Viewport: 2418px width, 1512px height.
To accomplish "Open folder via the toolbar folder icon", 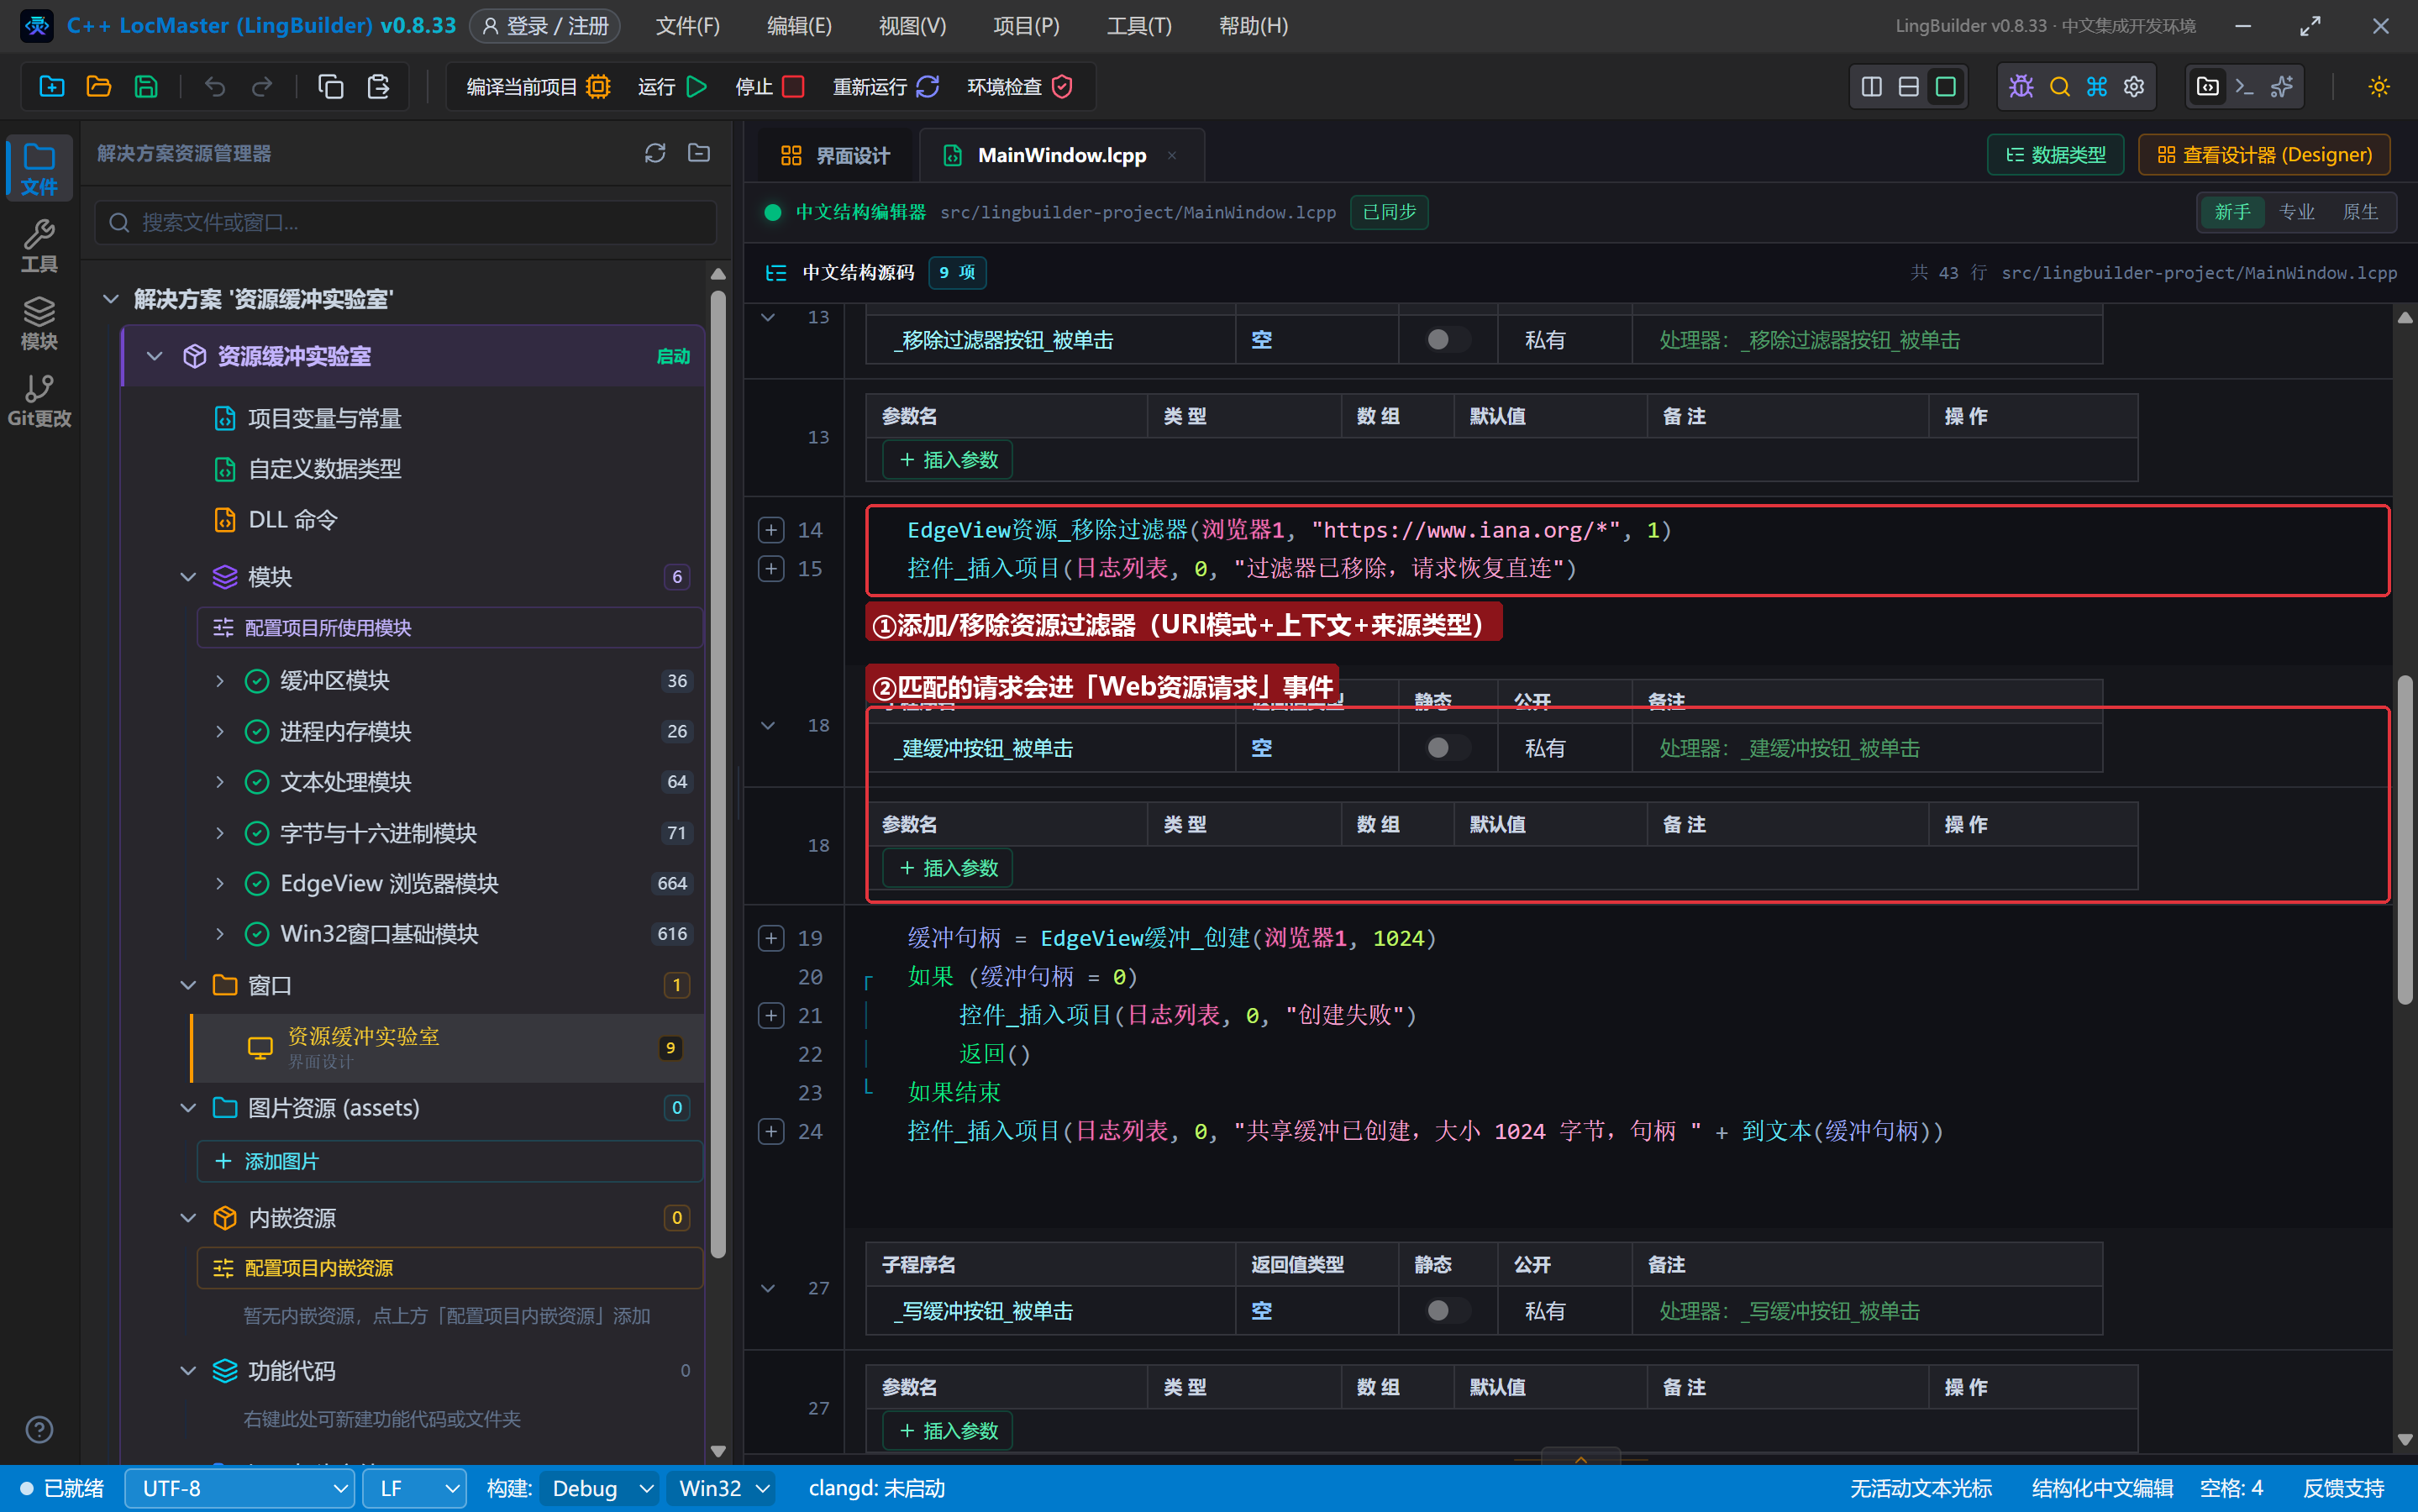I will pos(98,87).
